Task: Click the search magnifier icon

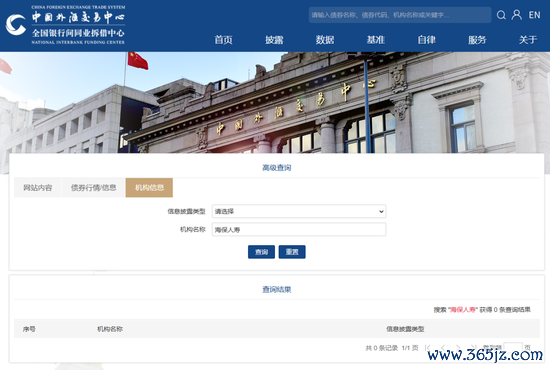Action: pos(501,15)
